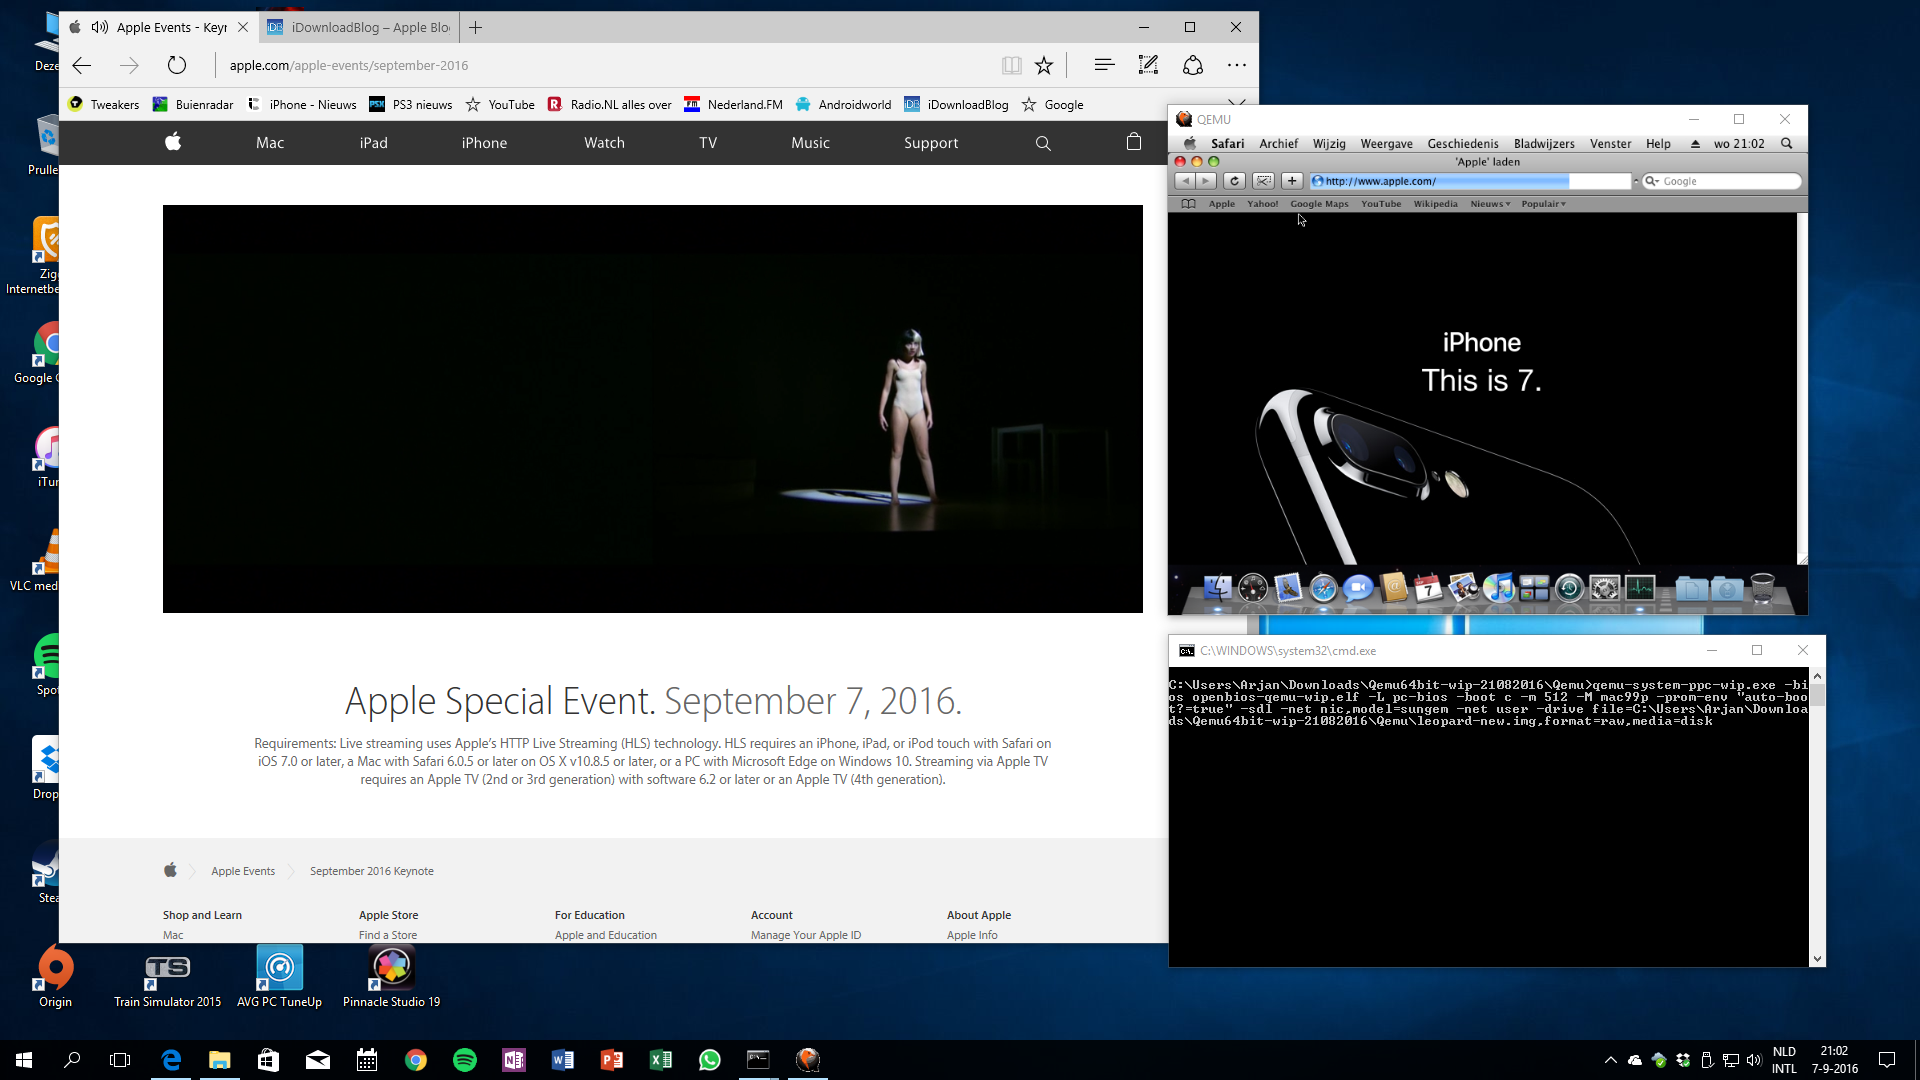The image size is (1920, 1080).
Task: Open the Share icon in Edge
Action: click(x=1193, y=65)
